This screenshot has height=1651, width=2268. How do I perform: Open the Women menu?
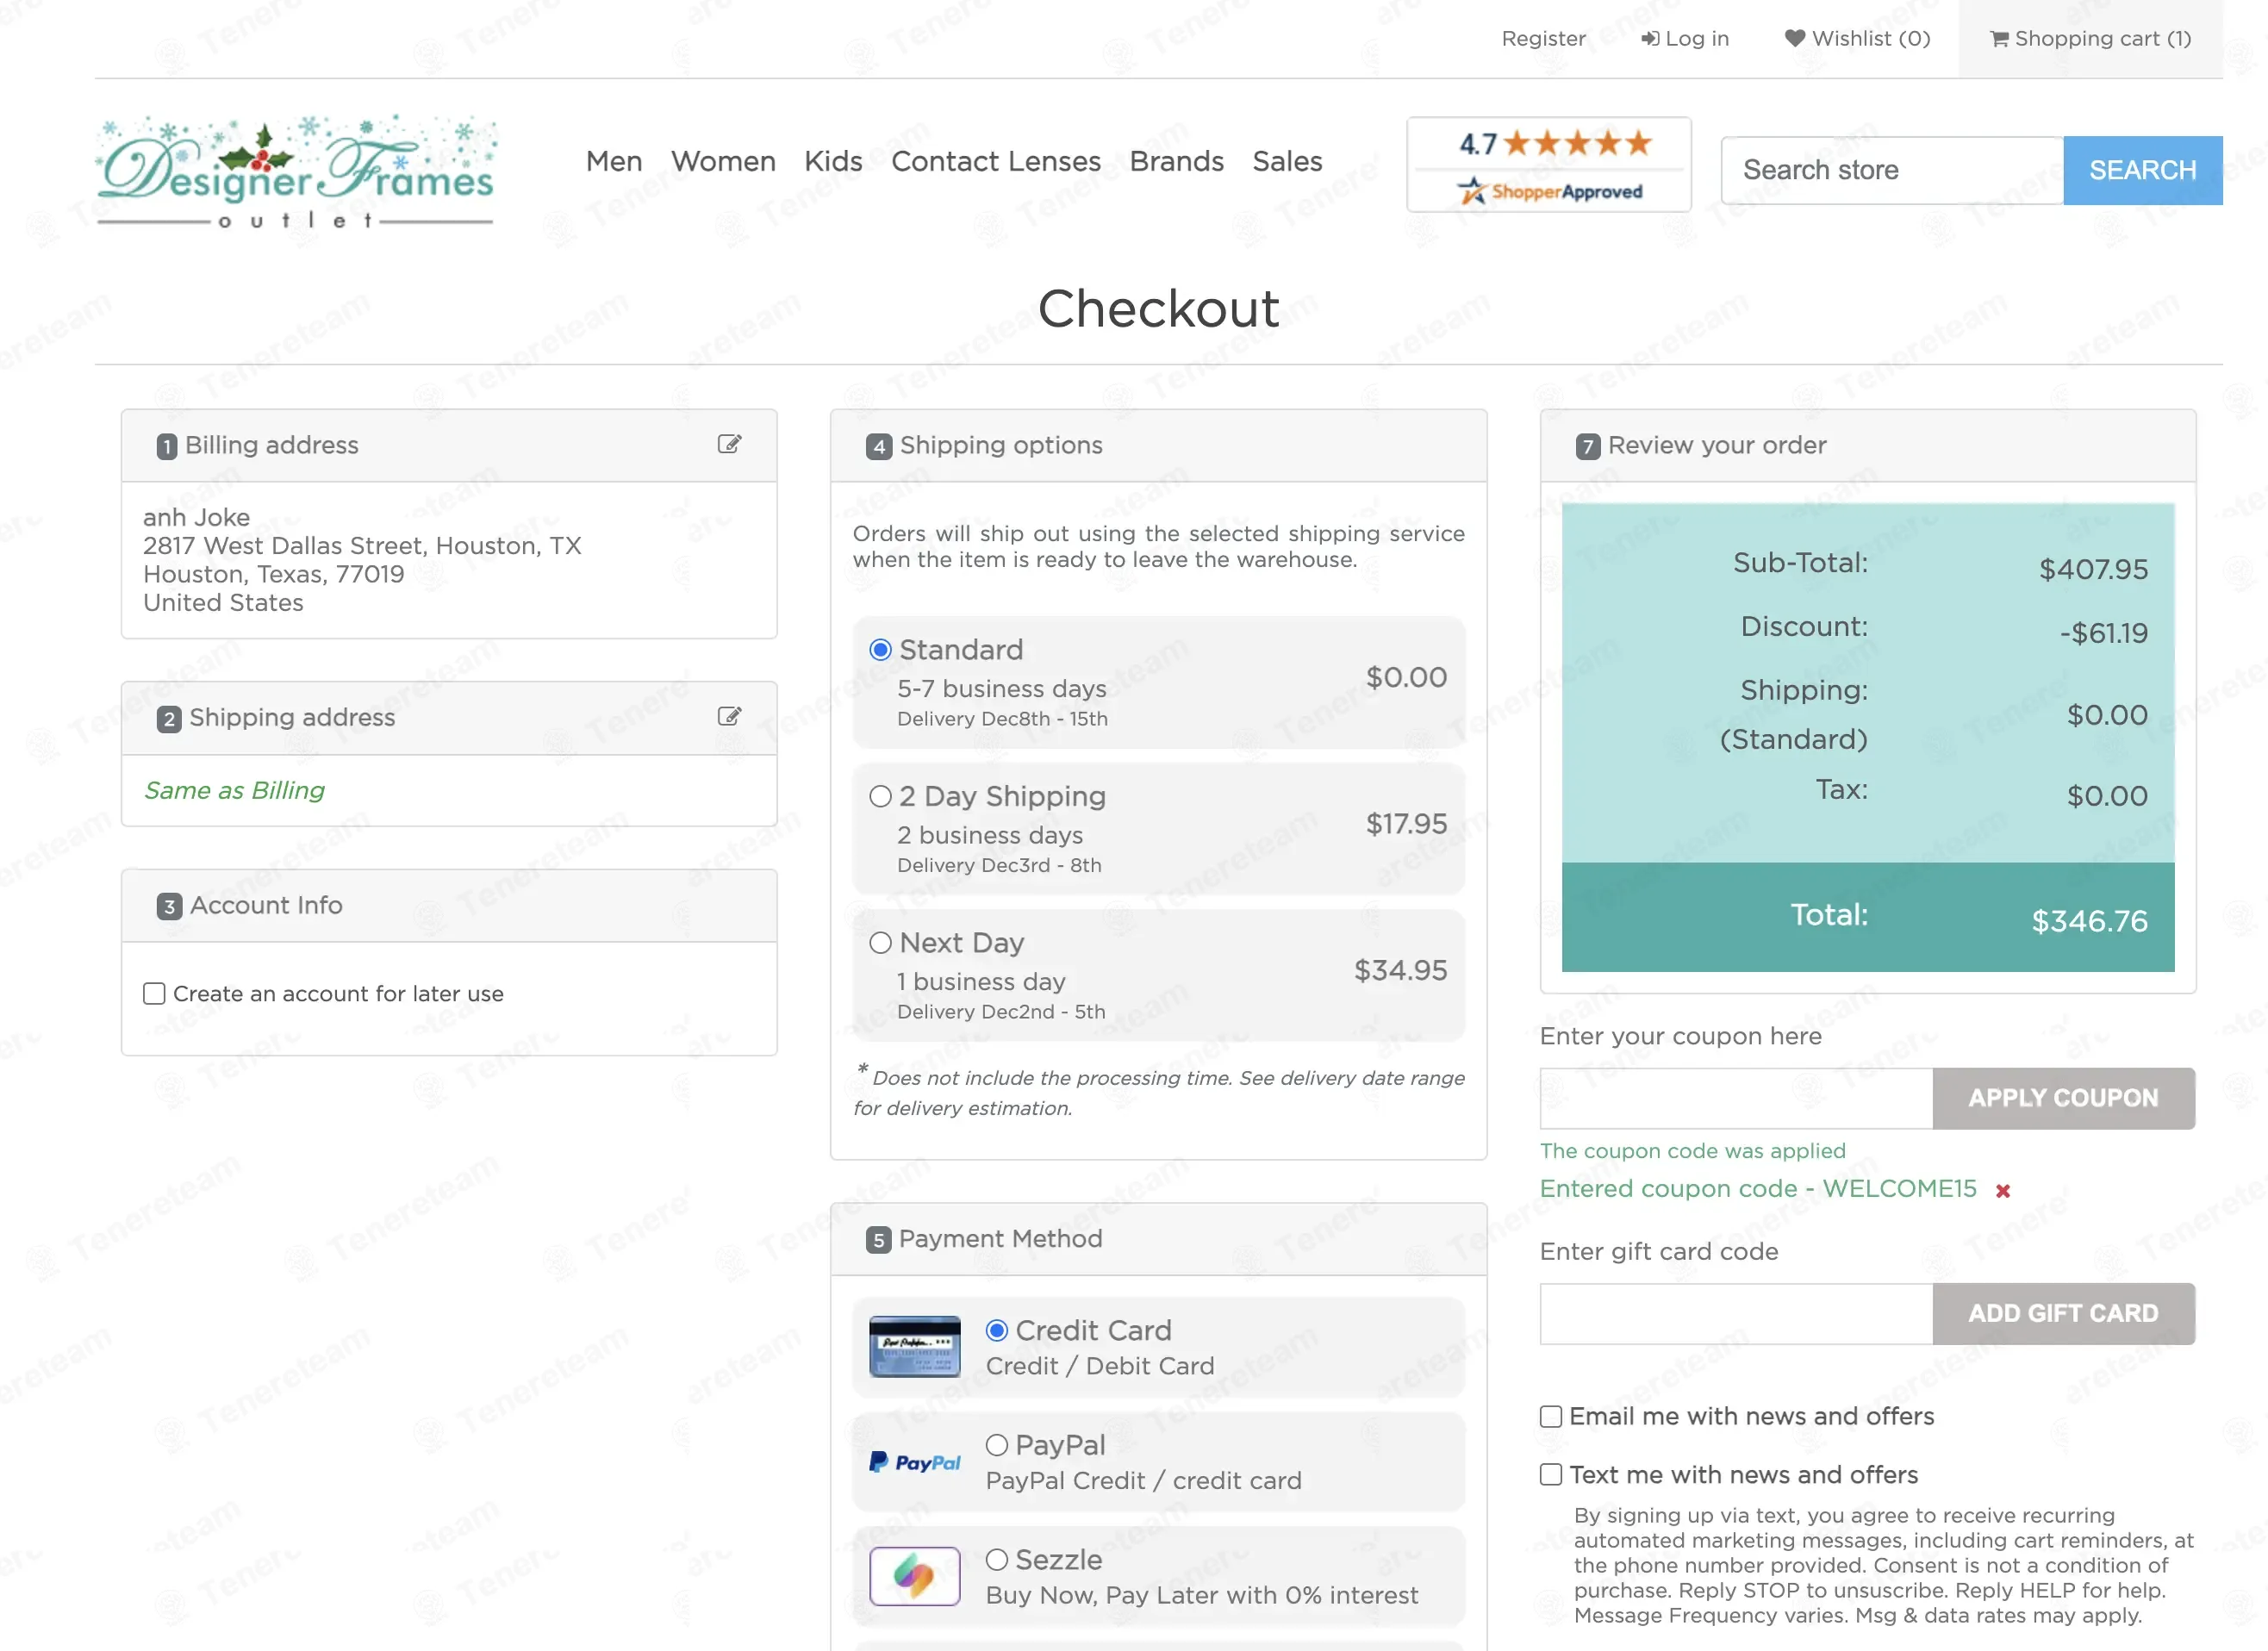pyautogui.click(x=722, y=161)
